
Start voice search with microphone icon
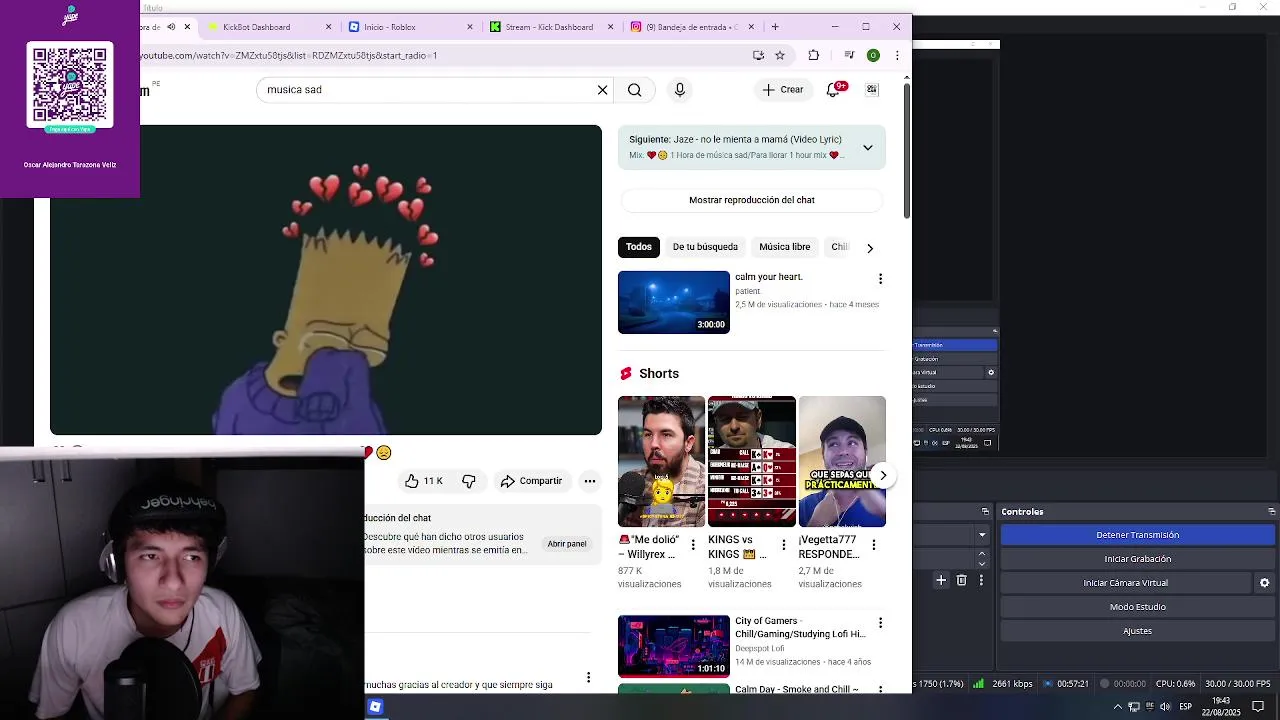680,90
